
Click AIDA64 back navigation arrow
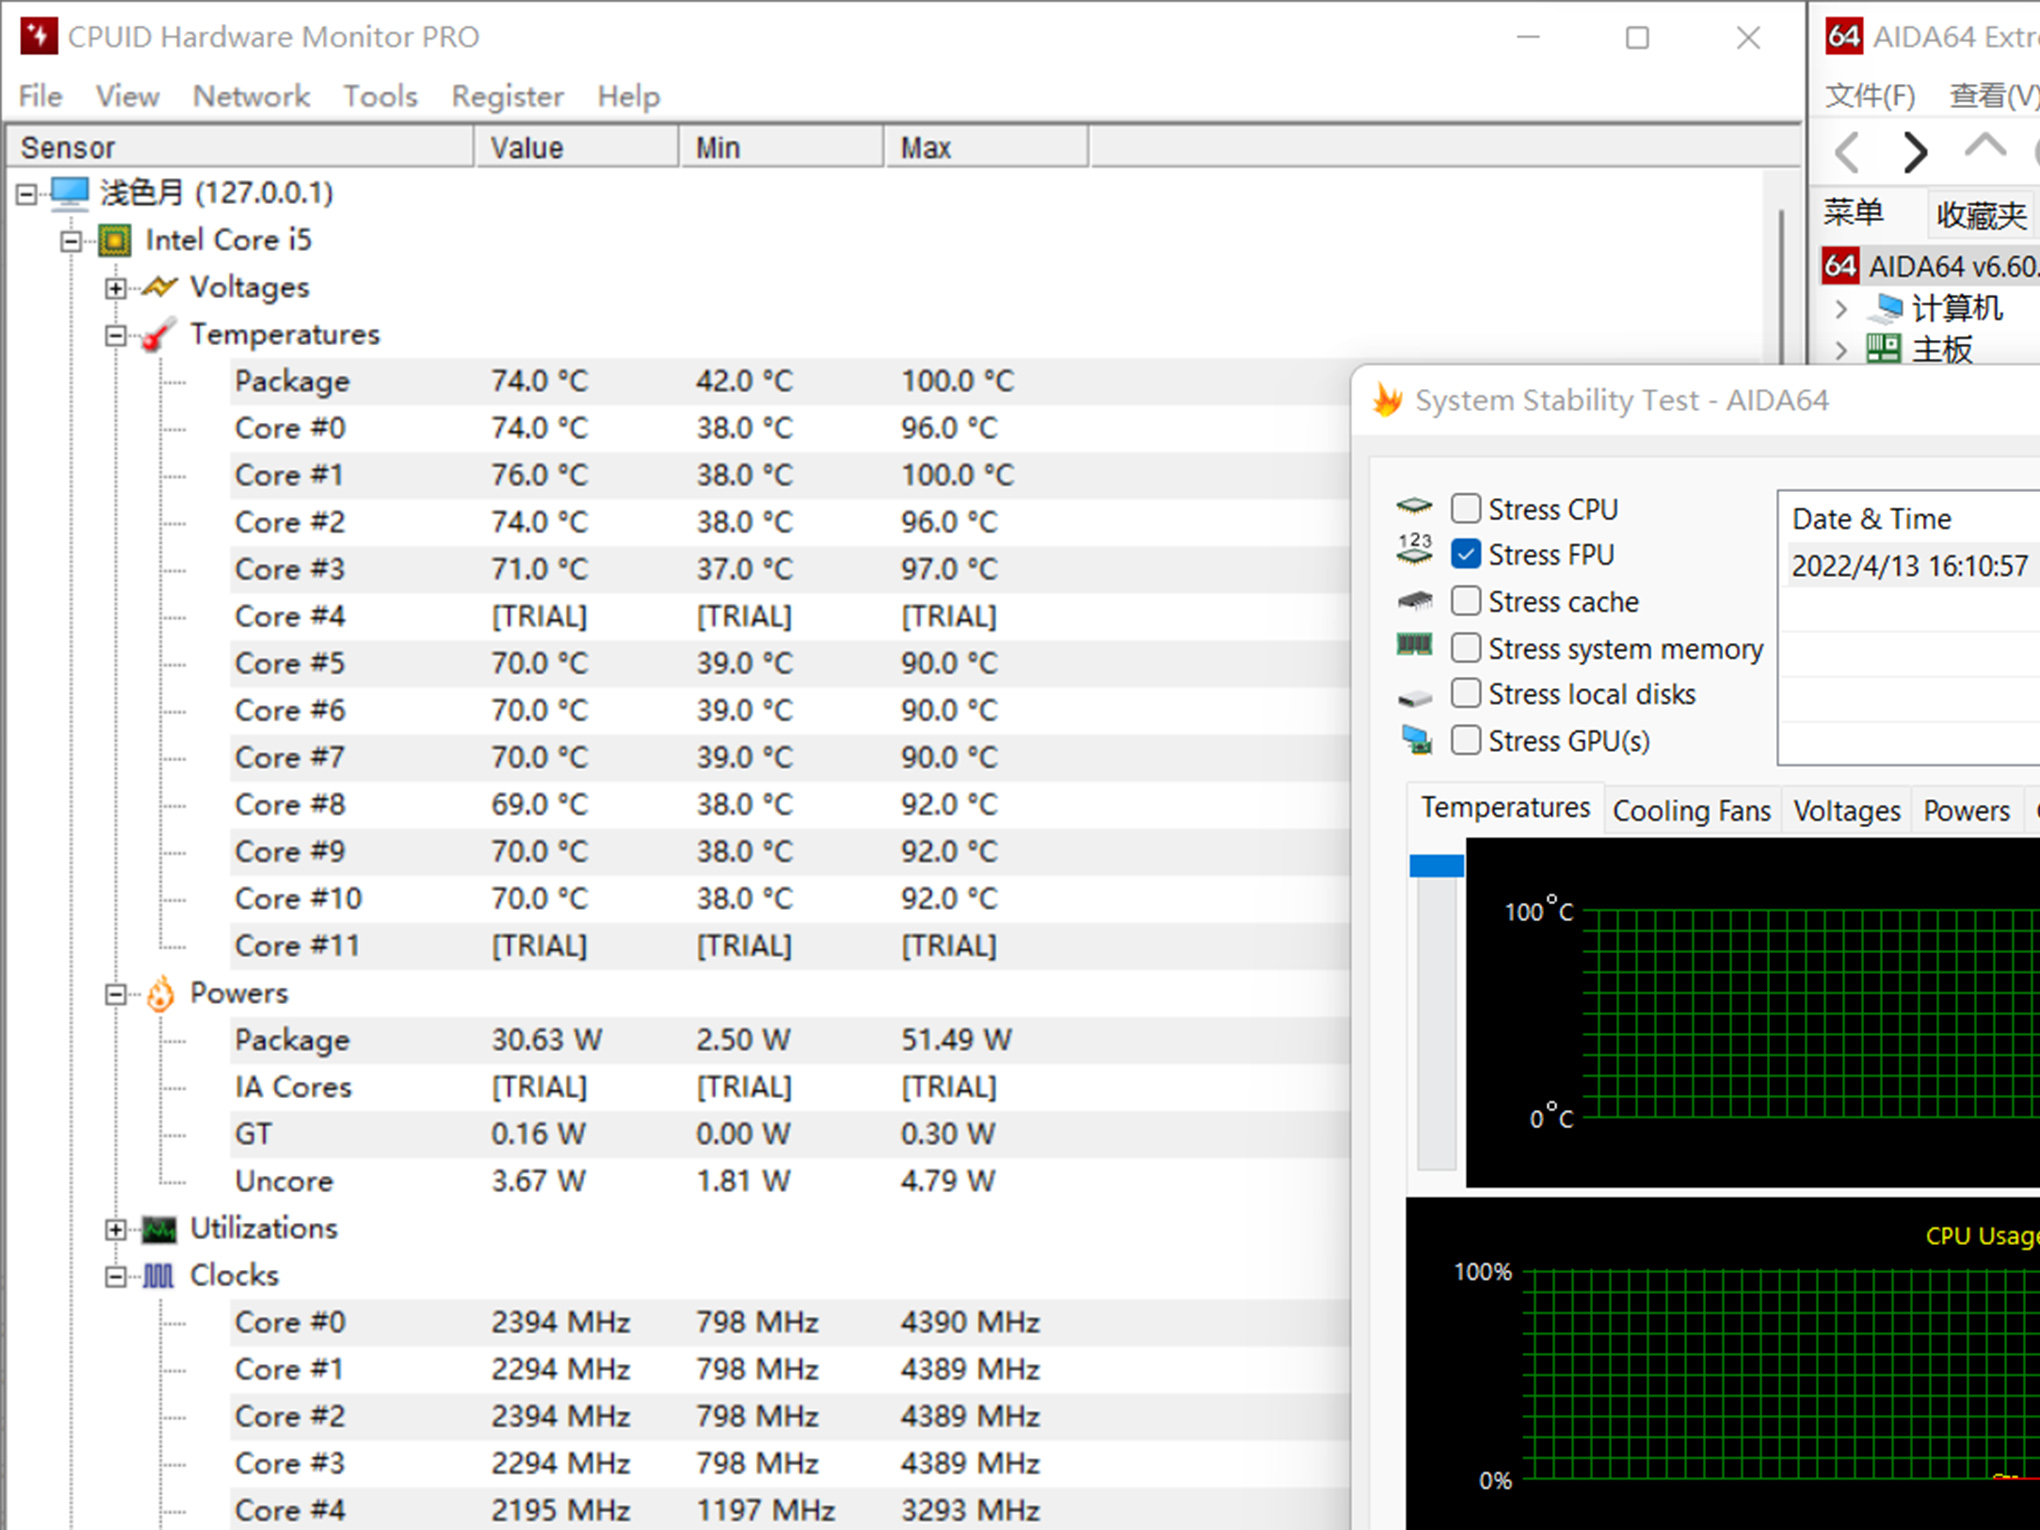(x=1848, y=152)
